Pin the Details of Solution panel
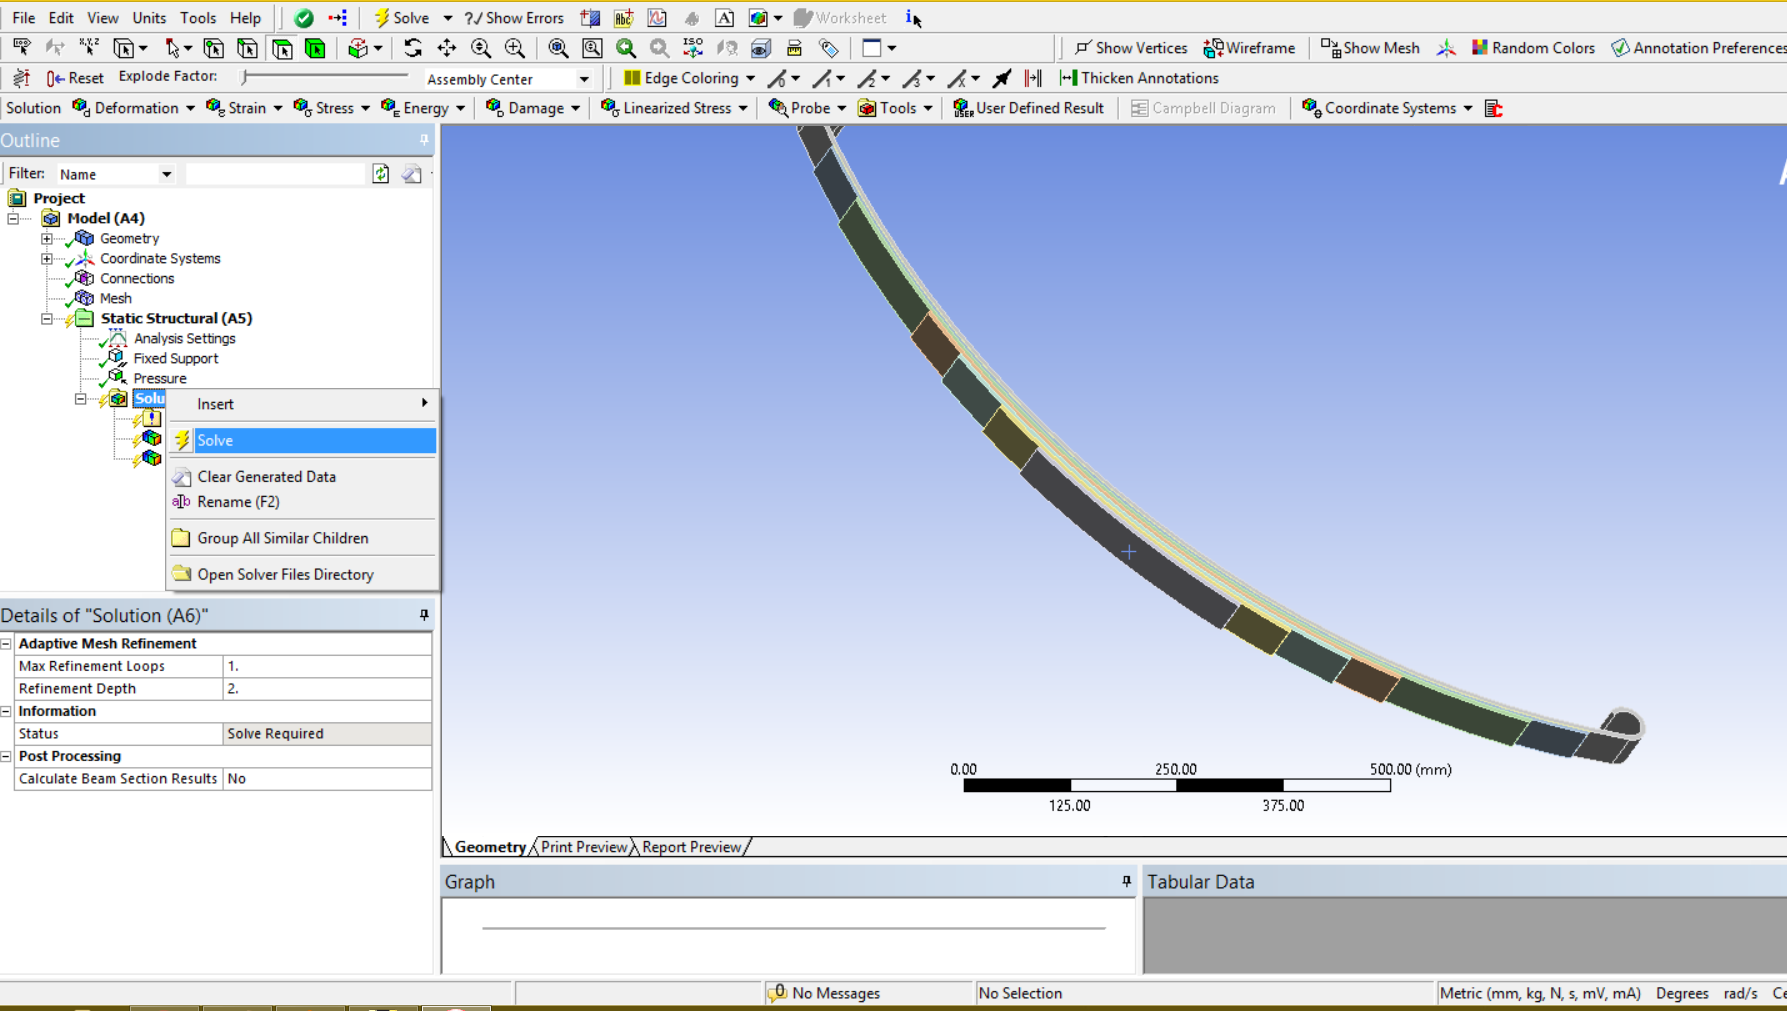Screen dimensions: 1787x1011 [424, 615]
